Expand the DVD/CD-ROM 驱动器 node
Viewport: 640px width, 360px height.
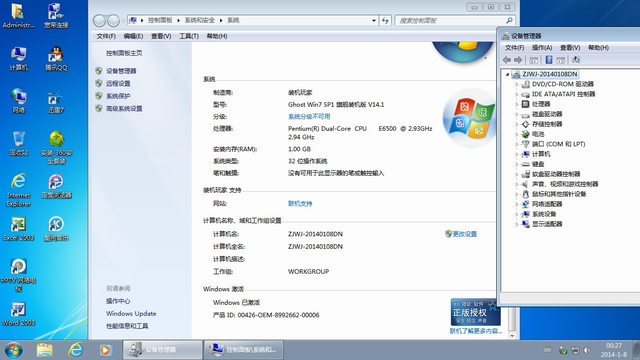click(516, 84)
